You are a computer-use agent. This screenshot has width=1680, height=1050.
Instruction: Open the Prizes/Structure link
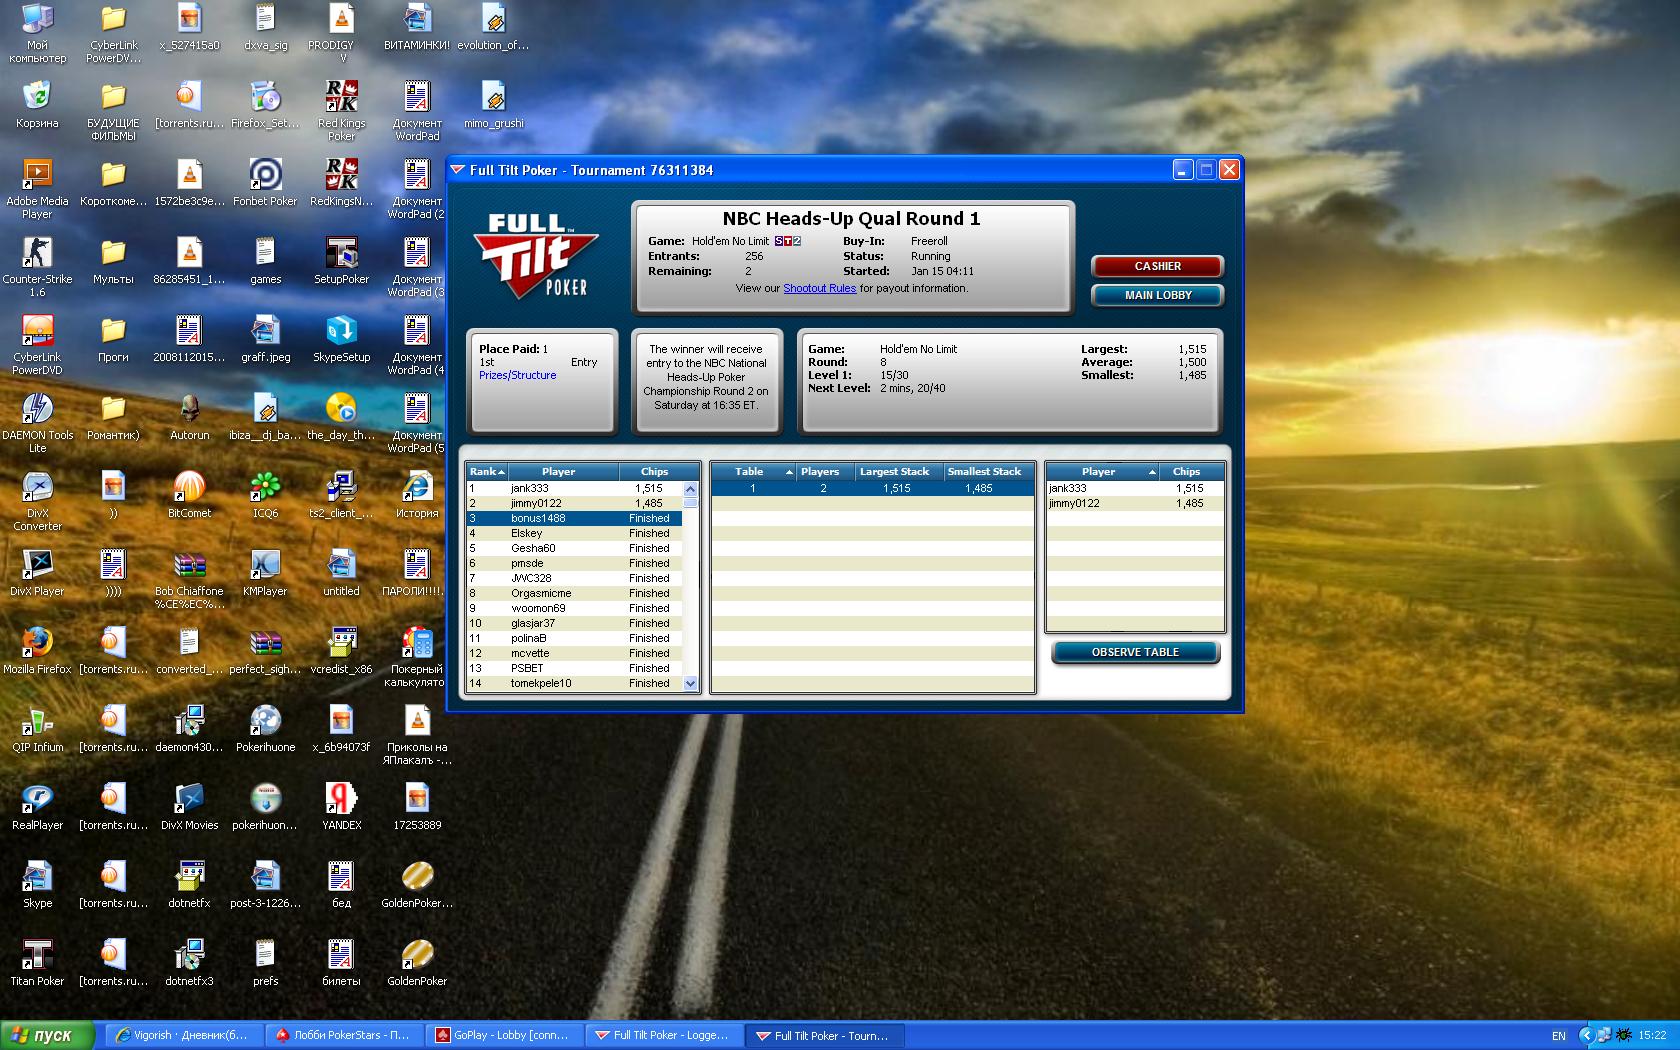517,375
